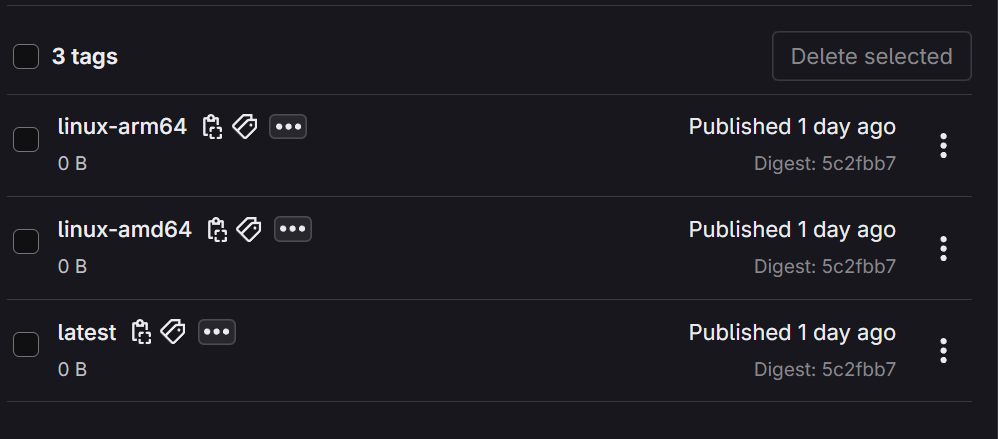The width and height of the screenshot is (998, 439).
Task: Expand ellipsis details for linux-amd64
Action: coord(293,230)
